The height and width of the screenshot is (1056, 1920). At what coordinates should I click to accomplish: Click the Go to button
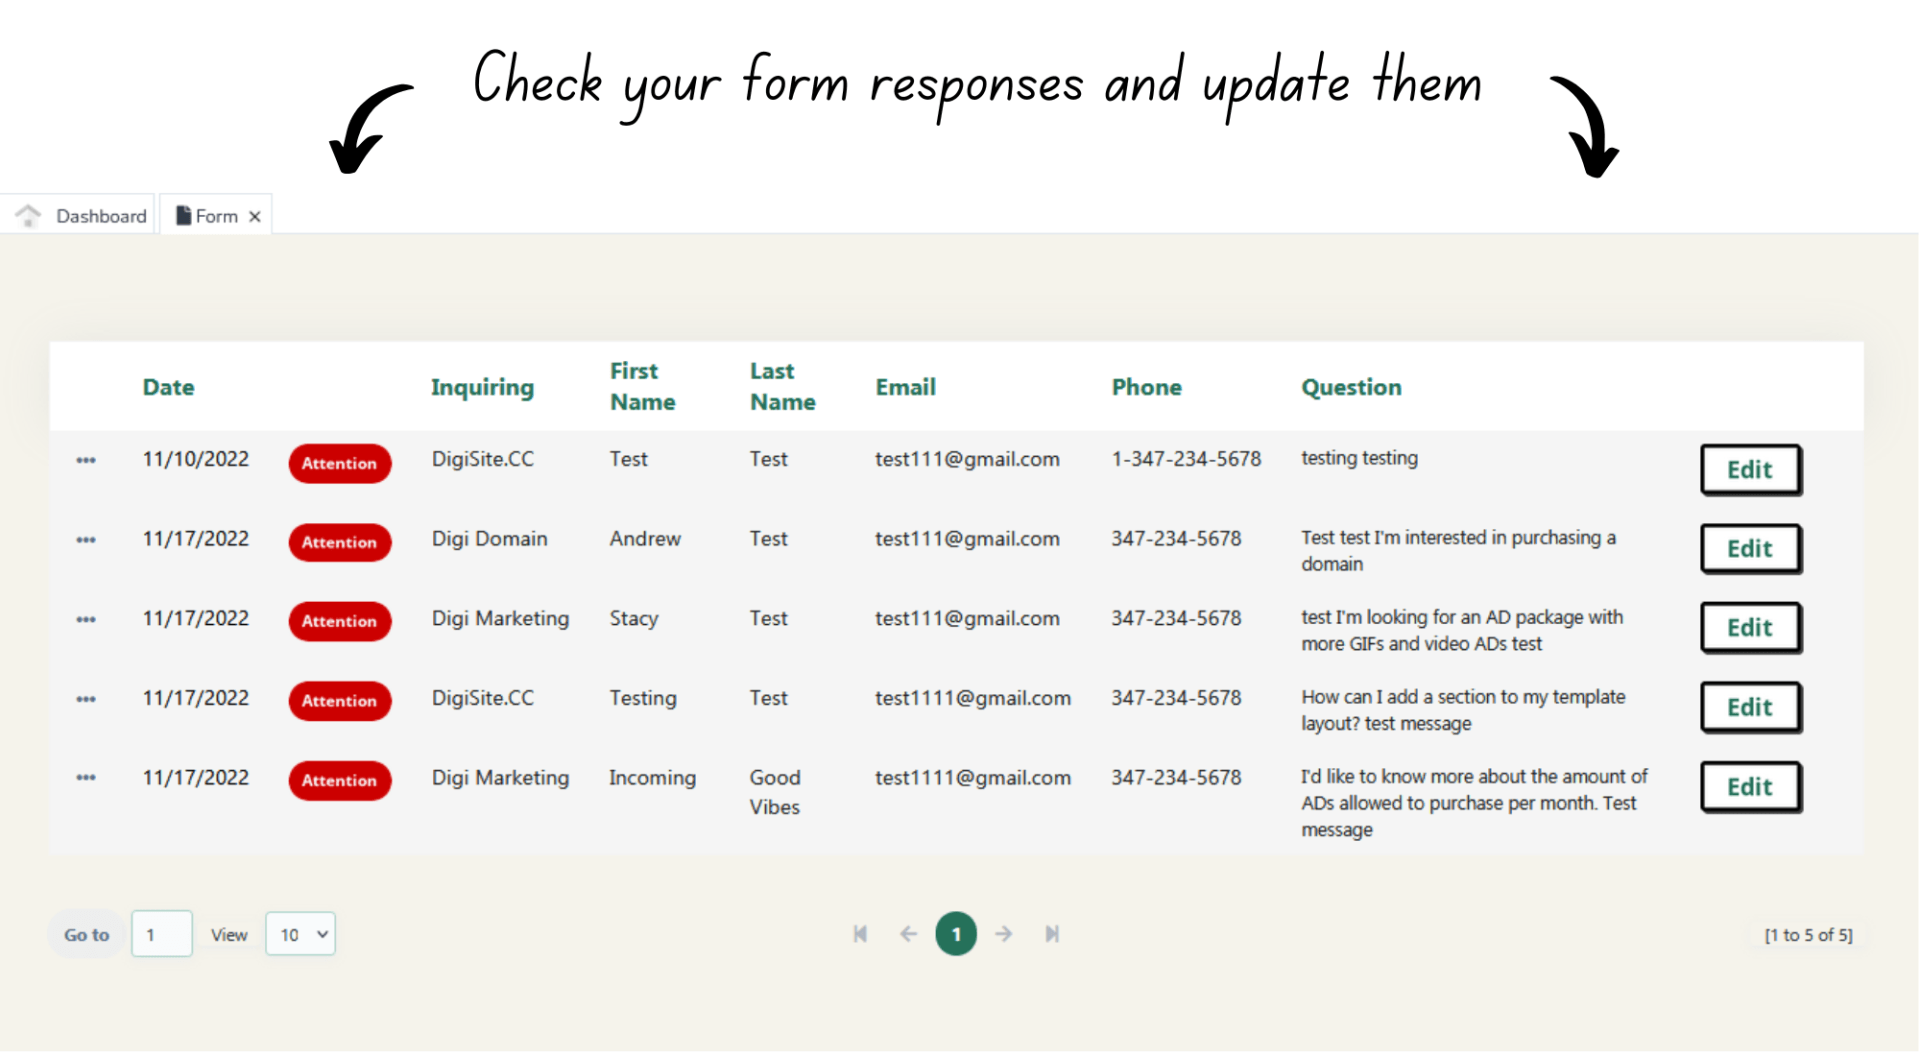(87, 934)
